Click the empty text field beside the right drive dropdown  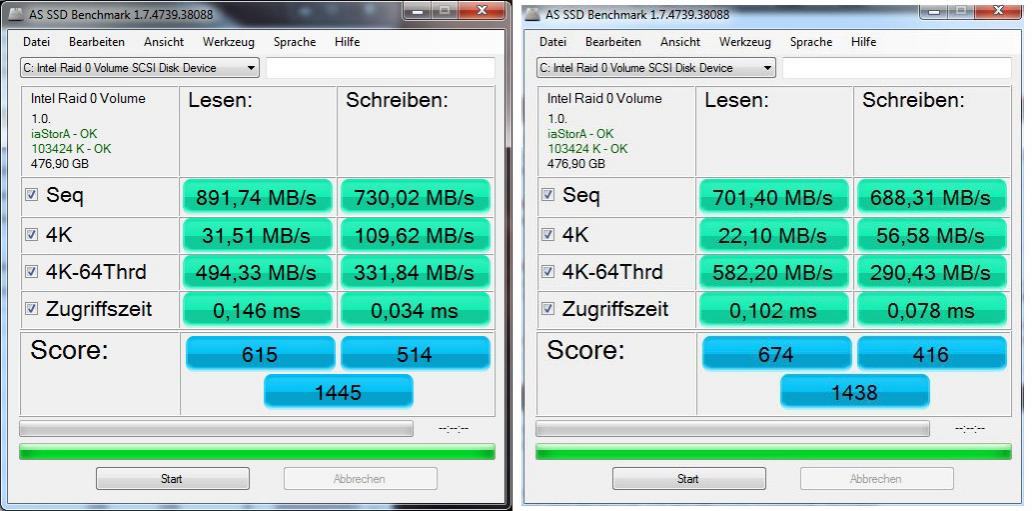(x=897, y=68)
